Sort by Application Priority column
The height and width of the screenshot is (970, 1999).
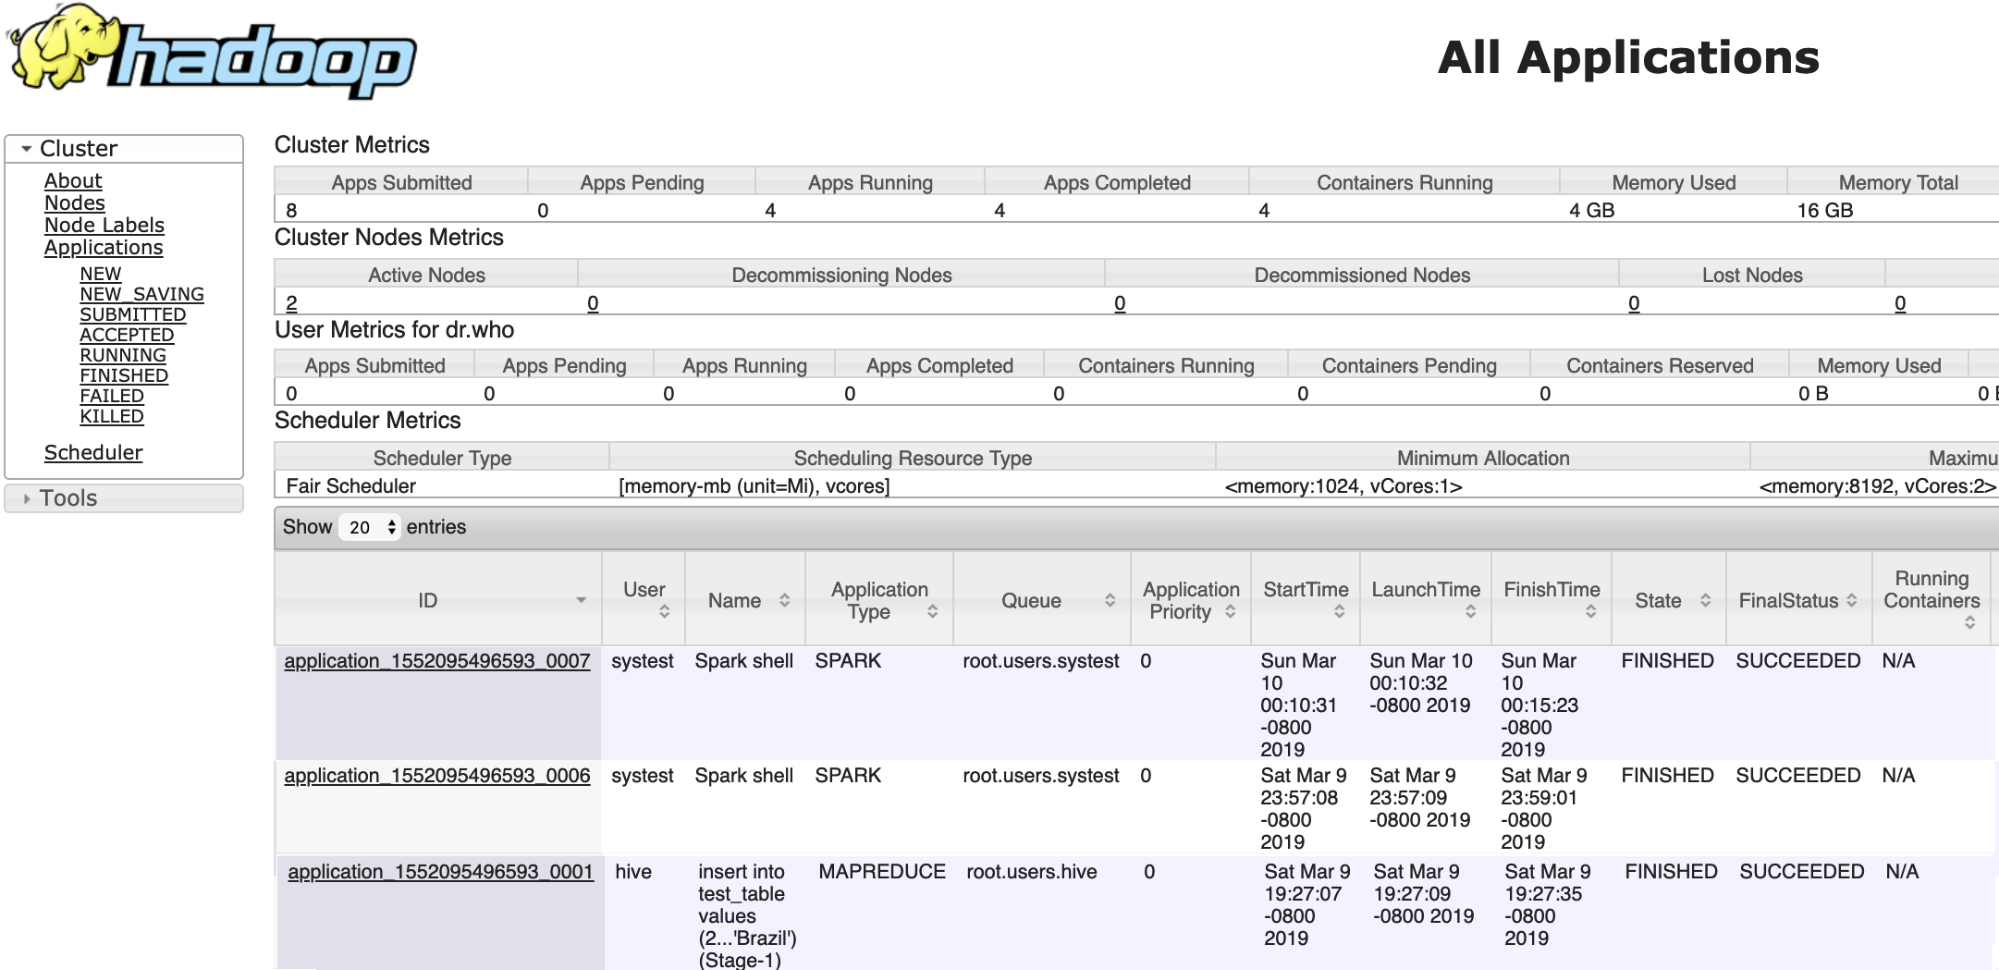[1190, 600]
